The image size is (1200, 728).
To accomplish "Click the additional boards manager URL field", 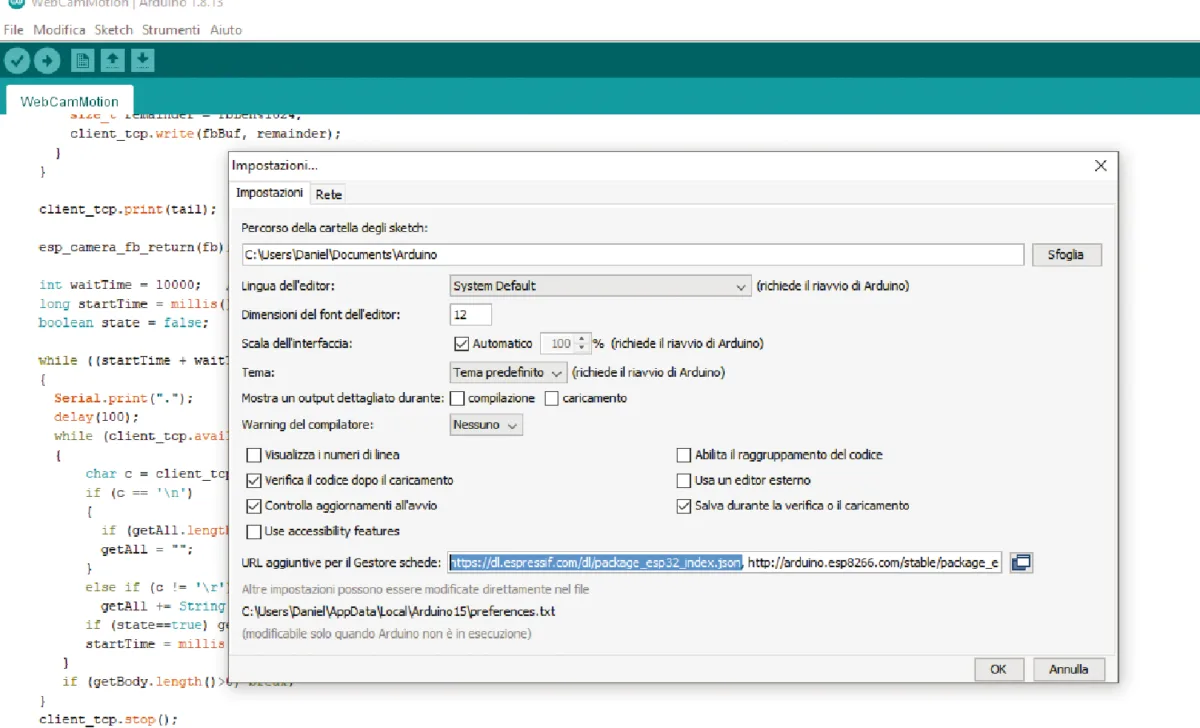I will pyautogui.click(x=724, y=562).
